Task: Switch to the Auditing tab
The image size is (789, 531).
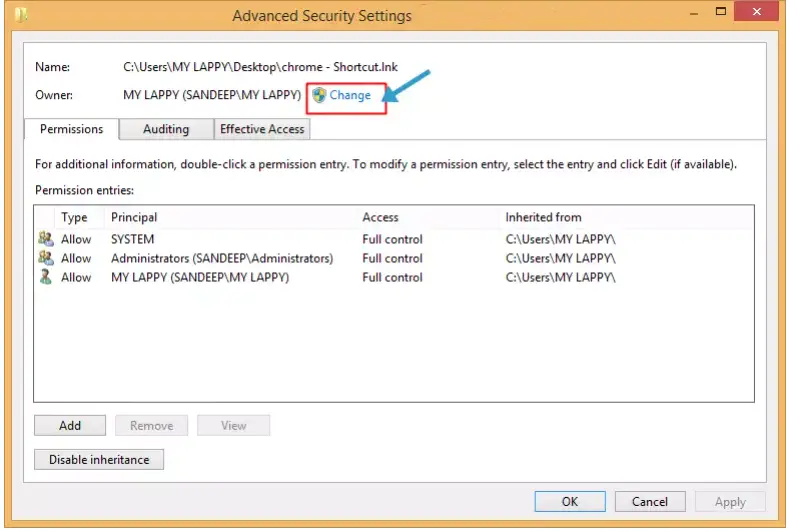Action: [166, 129]
